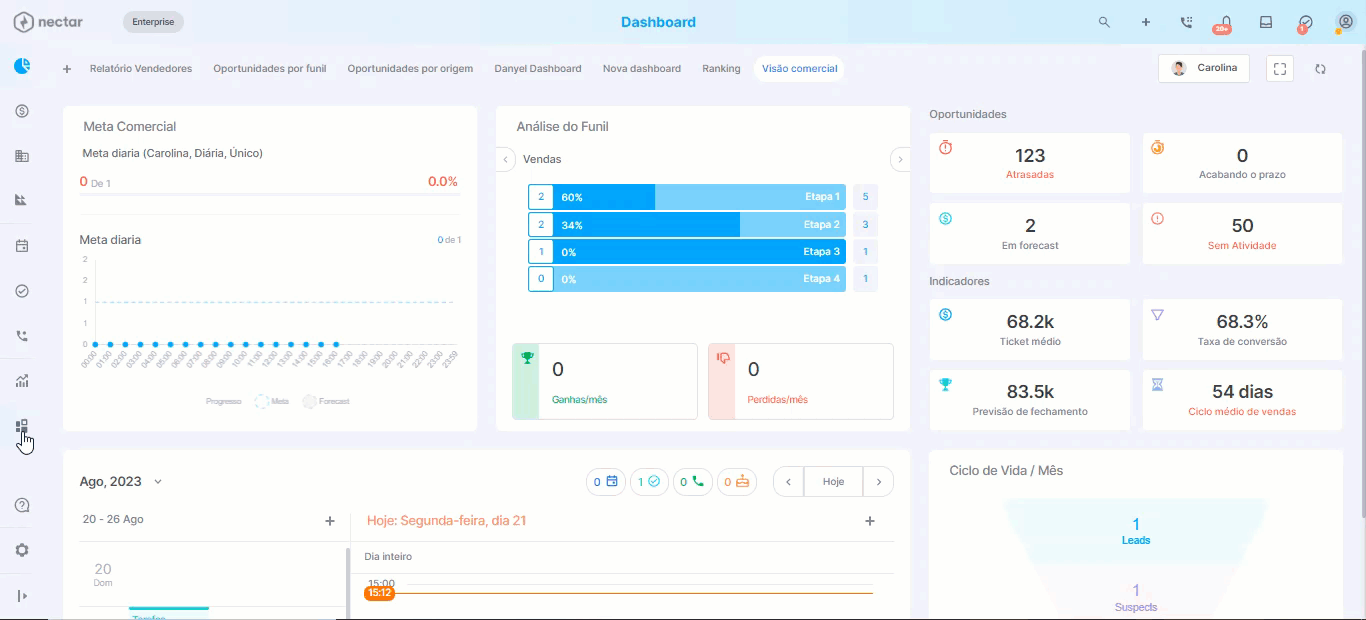
Task: Open the Ciclo médio de vendas card
Action: (x=1242, y=400)
